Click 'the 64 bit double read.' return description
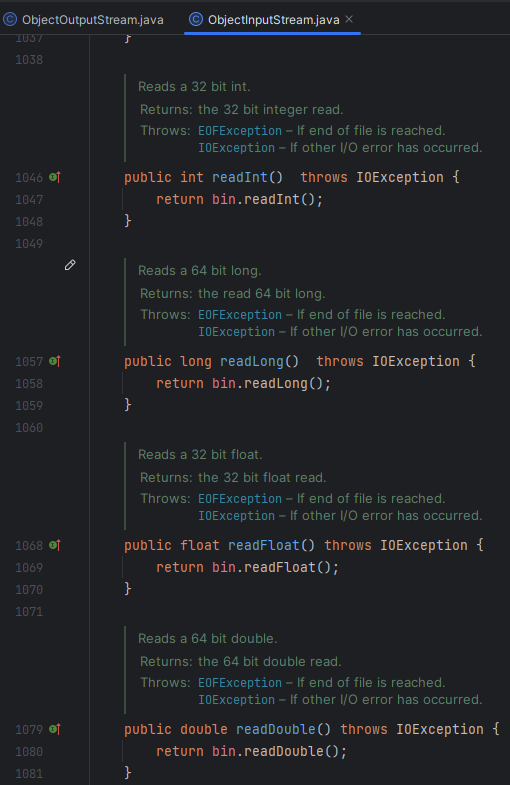The height and width of the screenshot is (785, 510). pos(270,662)
